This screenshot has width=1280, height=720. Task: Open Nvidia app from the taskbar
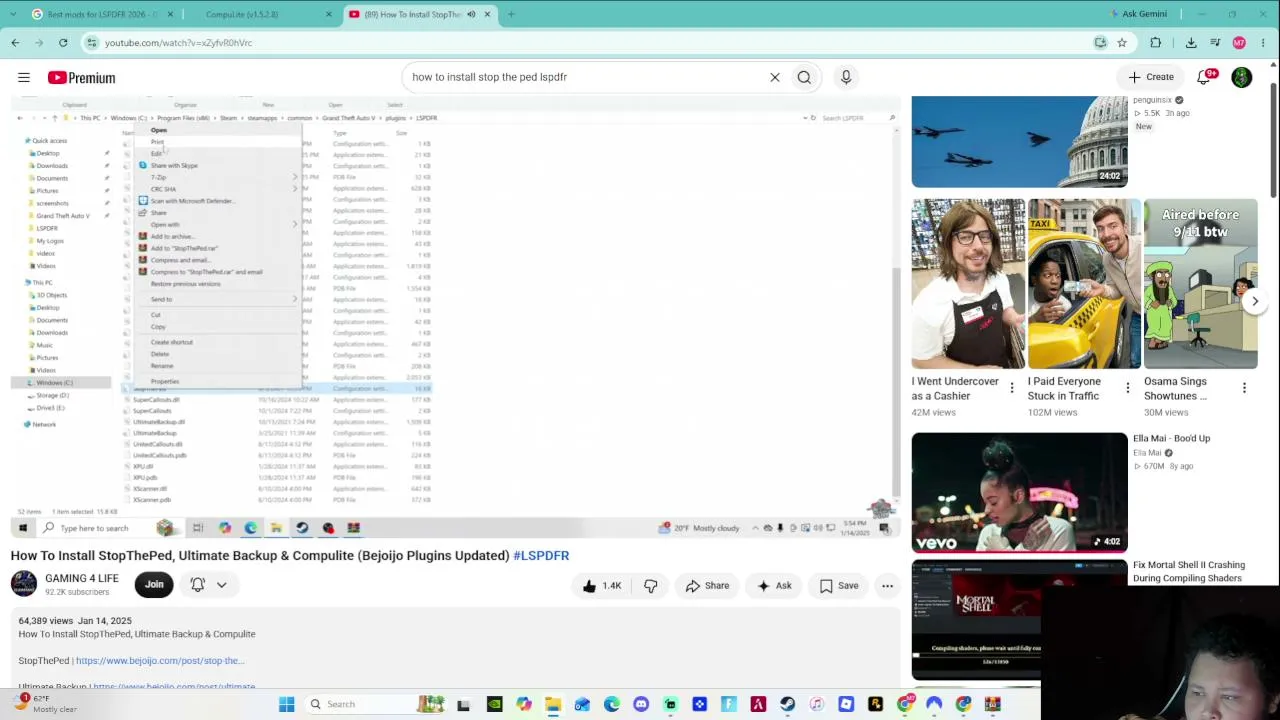(494, 704)
